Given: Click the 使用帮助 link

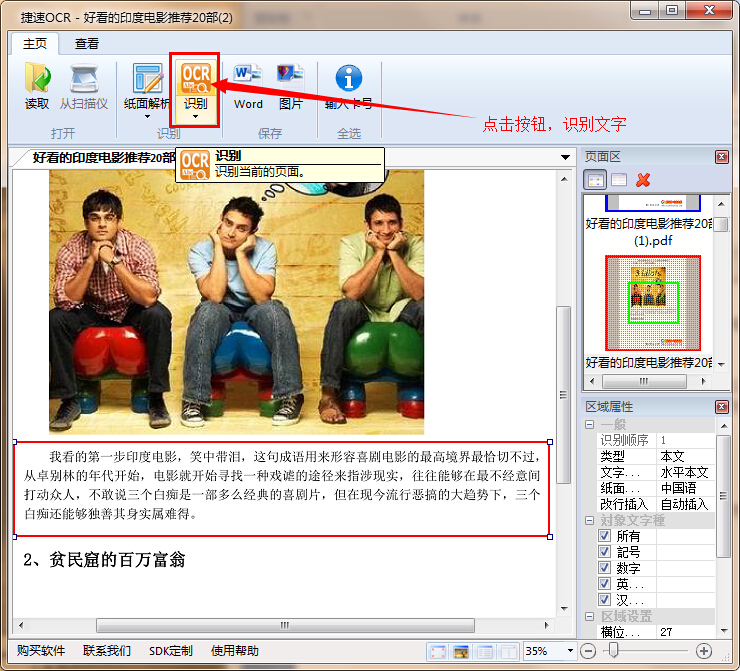Looking at the screenshot, I should coord(235,651).
